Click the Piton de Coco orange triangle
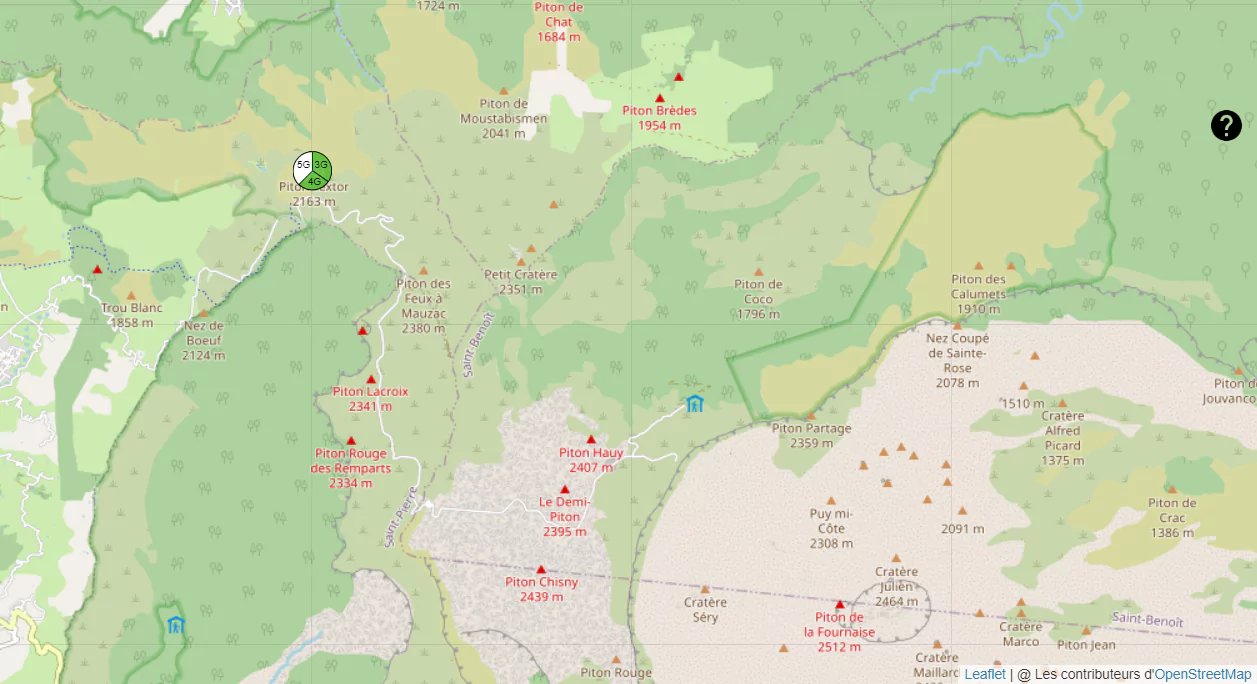 [x=758, y=271]
